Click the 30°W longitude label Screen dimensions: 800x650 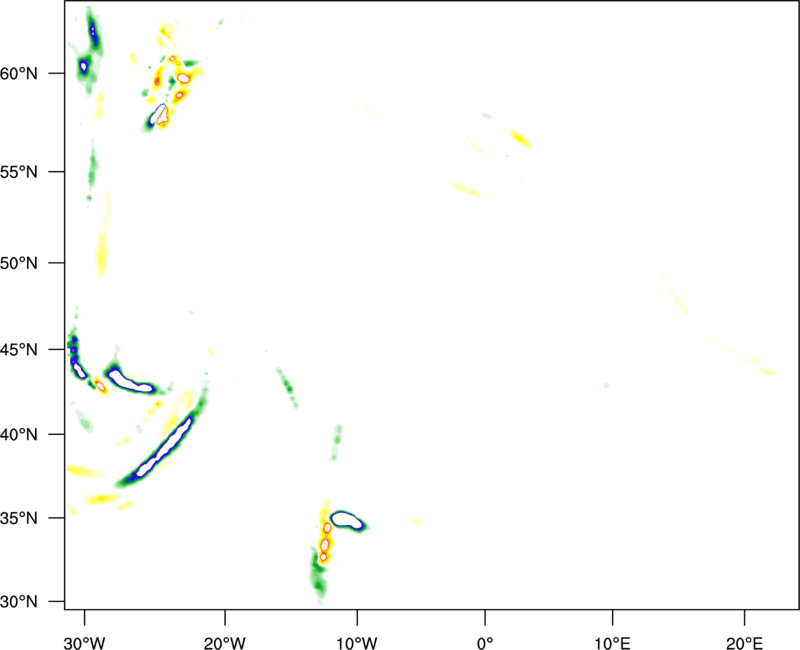pos(85,643)
